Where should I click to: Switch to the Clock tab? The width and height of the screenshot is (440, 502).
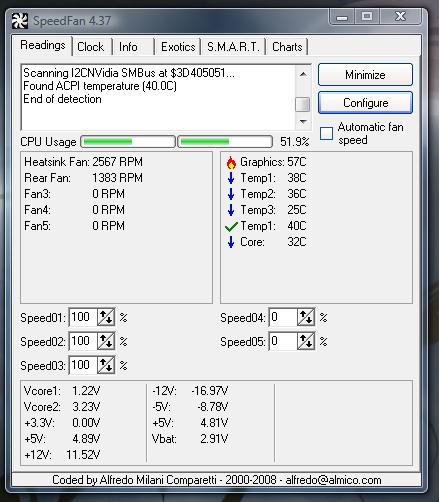click(91, 47)
